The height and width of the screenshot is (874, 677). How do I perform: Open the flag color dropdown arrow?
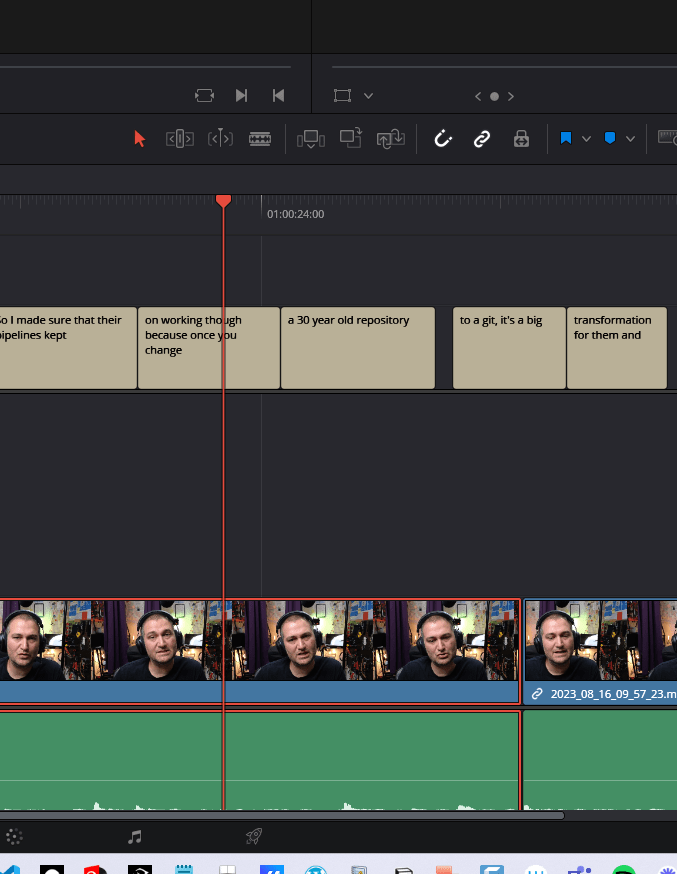(586, 139)
